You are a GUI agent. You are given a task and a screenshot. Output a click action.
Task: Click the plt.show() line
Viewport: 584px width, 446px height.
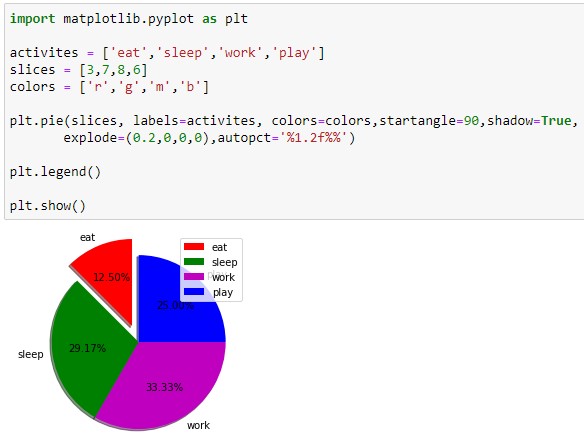pos(48,206)
